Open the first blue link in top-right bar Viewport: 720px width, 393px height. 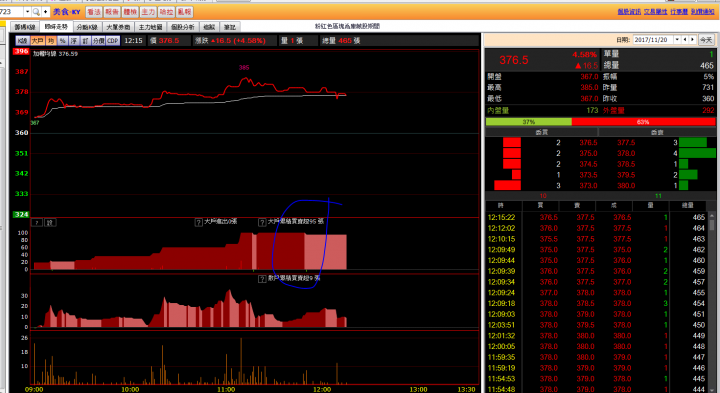coord(629,12)
